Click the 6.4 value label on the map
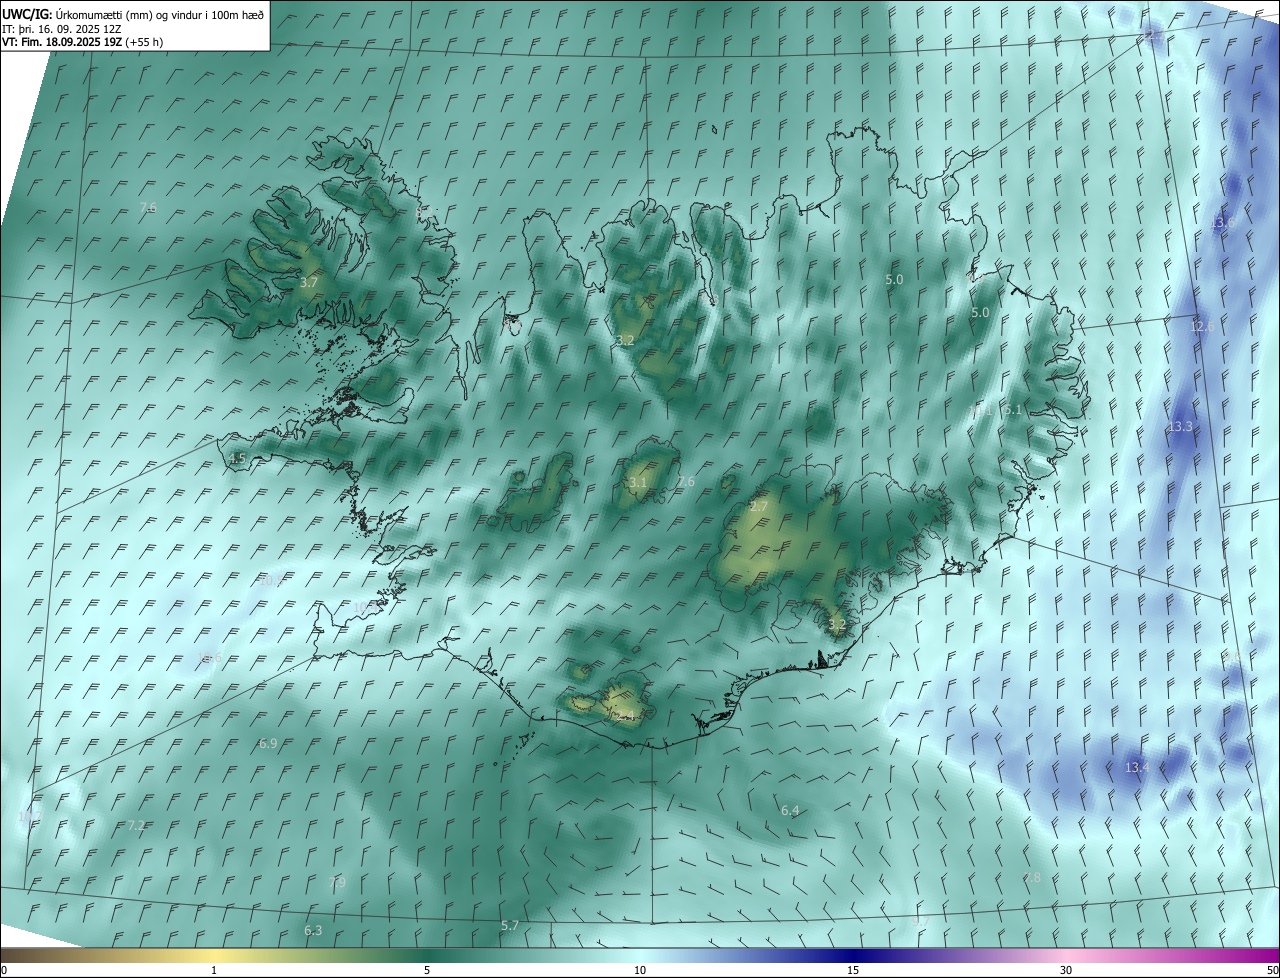1280x978 pixels. [790, 810]
